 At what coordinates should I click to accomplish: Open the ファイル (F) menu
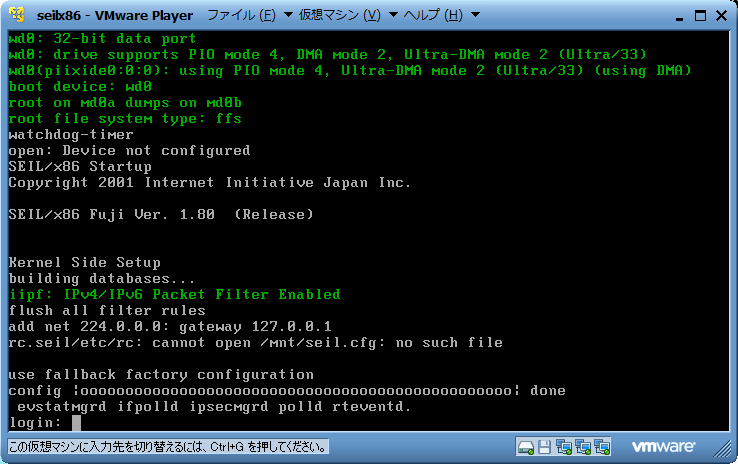[241, 15]
